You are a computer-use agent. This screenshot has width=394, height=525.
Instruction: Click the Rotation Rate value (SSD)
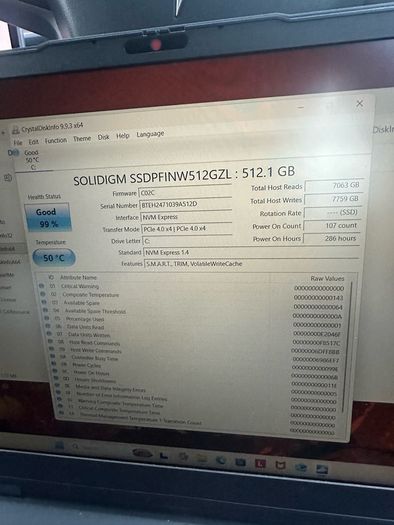[x=332, y=212]
